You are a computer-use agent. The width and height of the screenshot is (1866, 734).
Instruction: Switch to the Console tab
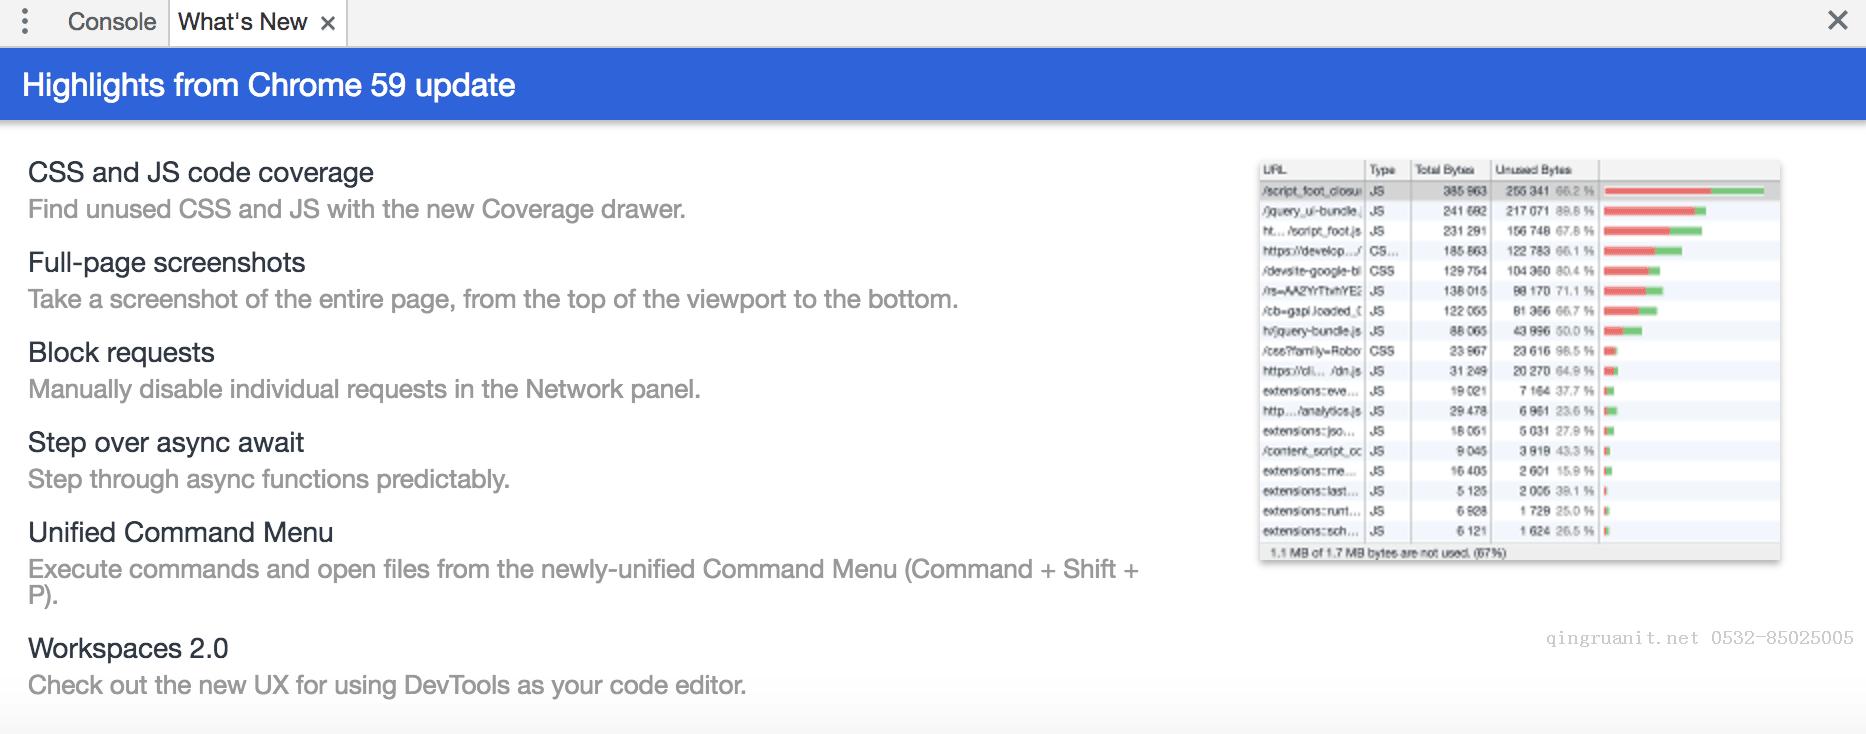(x=112, y=22)
